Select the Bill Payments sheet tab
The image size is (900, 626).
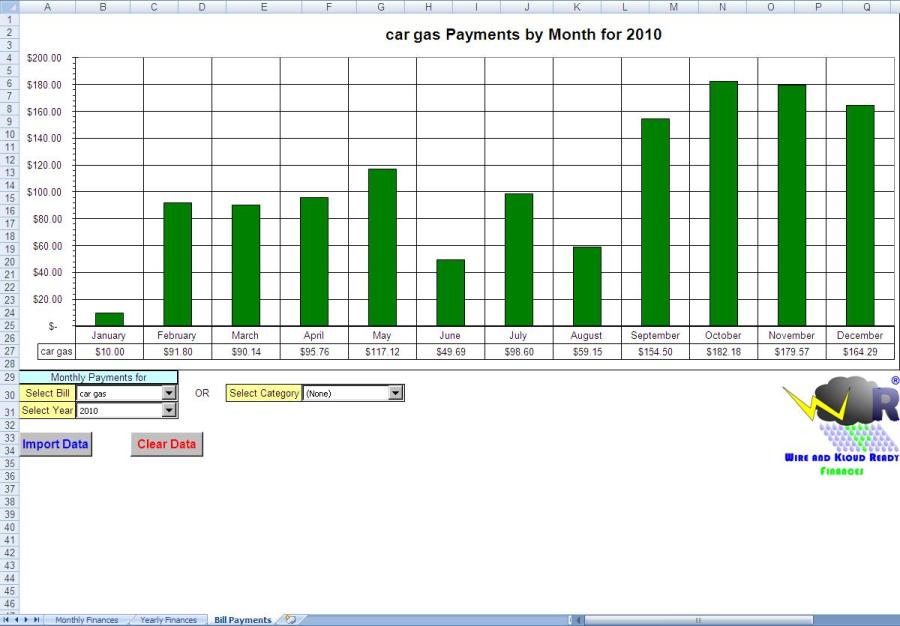click(x=242, y=620)
